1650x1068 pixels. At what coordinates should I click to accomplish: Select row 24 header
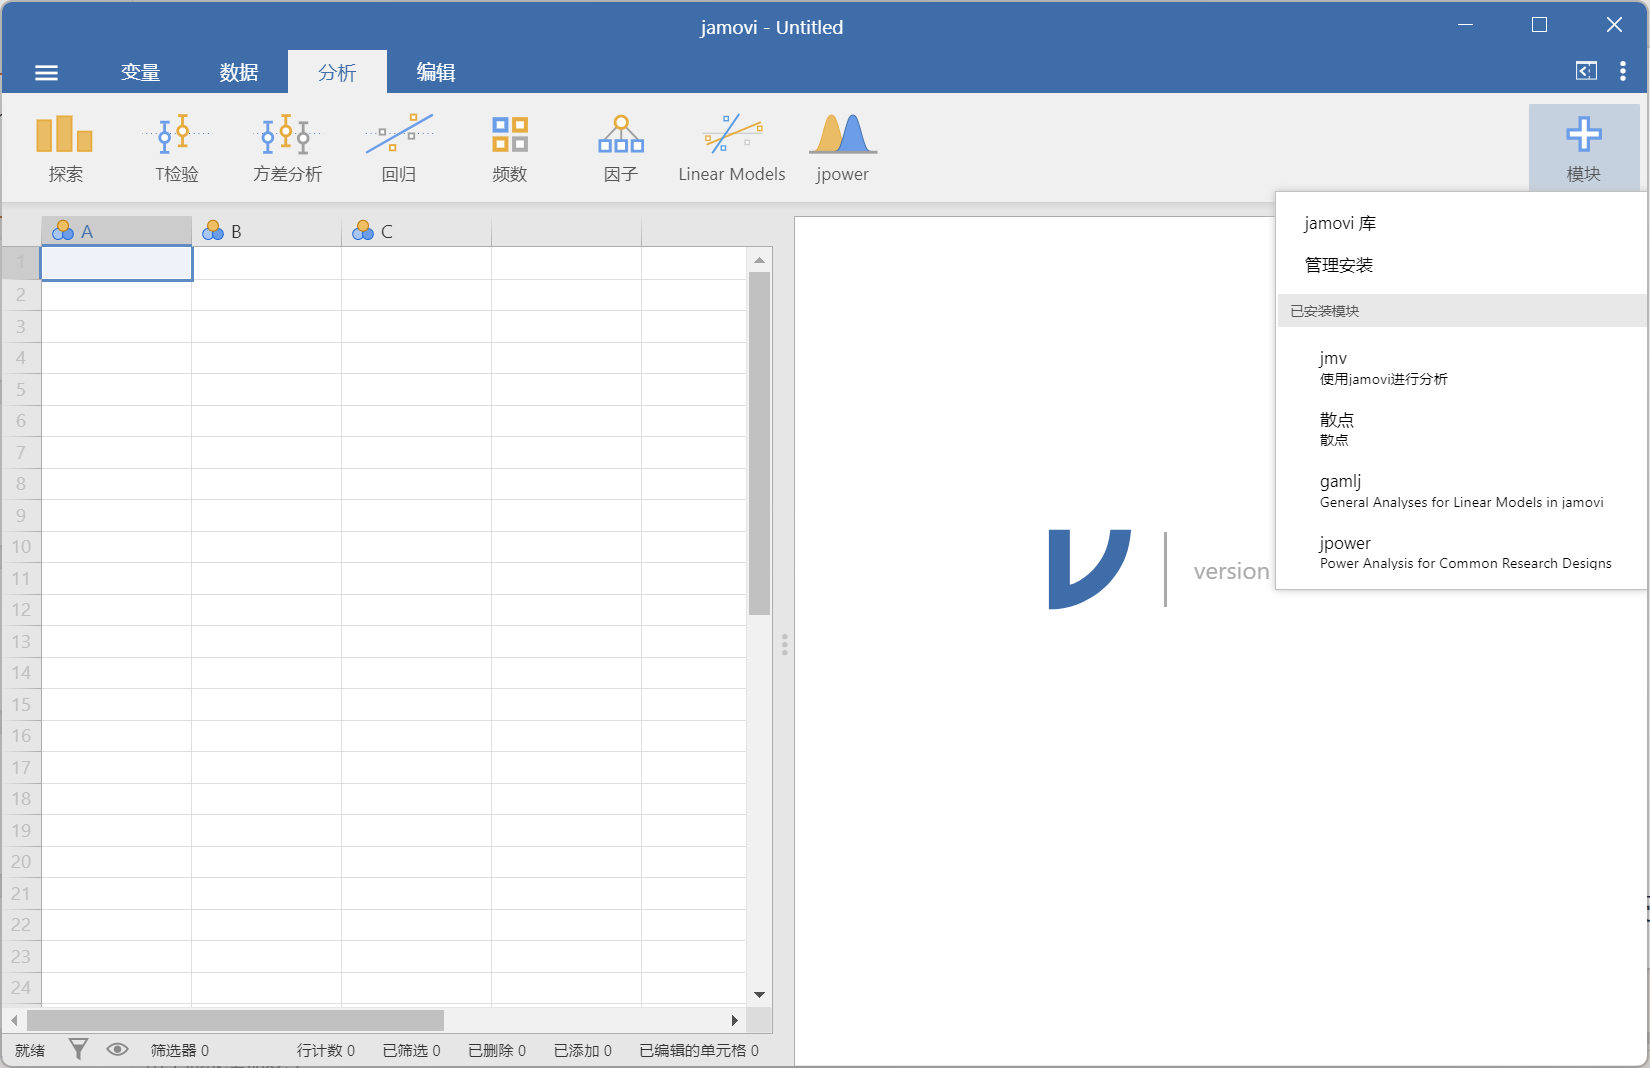tap(21, 987)
